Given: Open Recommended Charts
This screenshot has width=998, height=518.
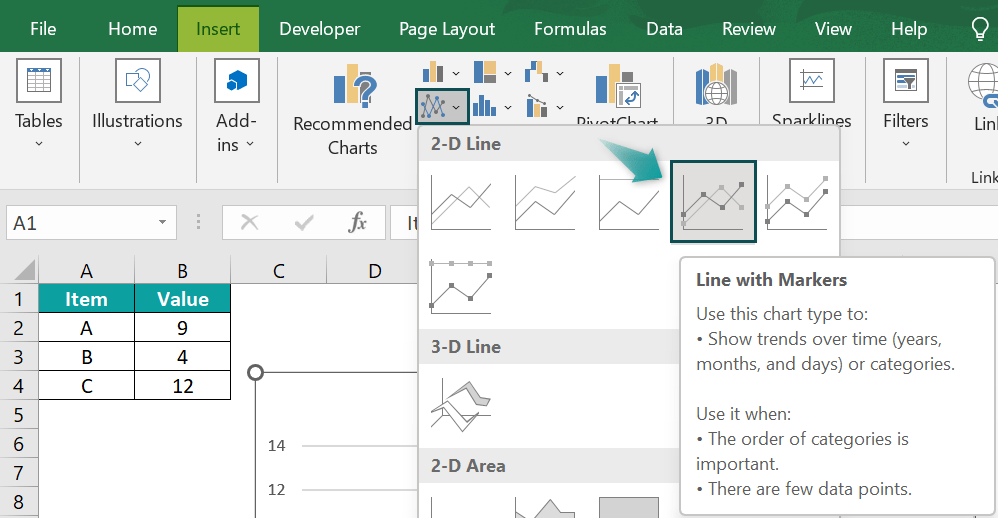Looking at the screenshot, I should [x=353, y=109].
